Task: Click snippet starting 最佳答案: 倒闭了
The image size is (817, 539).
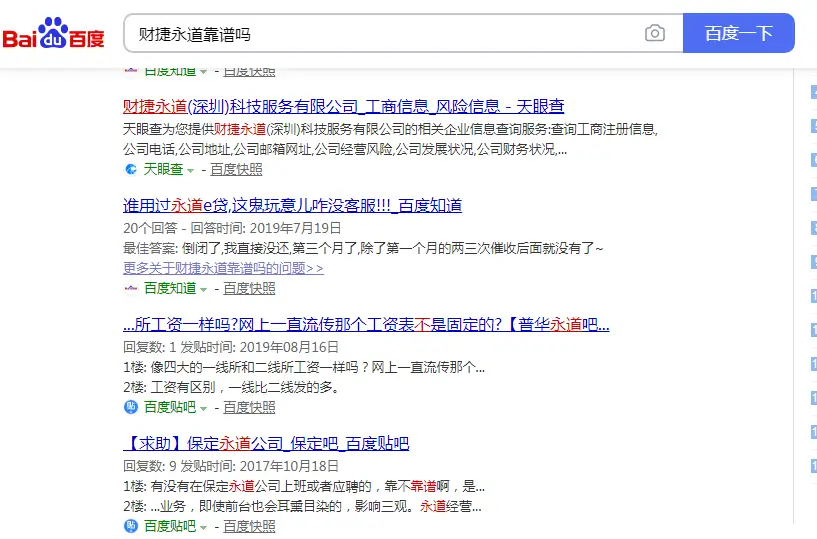Action: (x=363, y=248)
